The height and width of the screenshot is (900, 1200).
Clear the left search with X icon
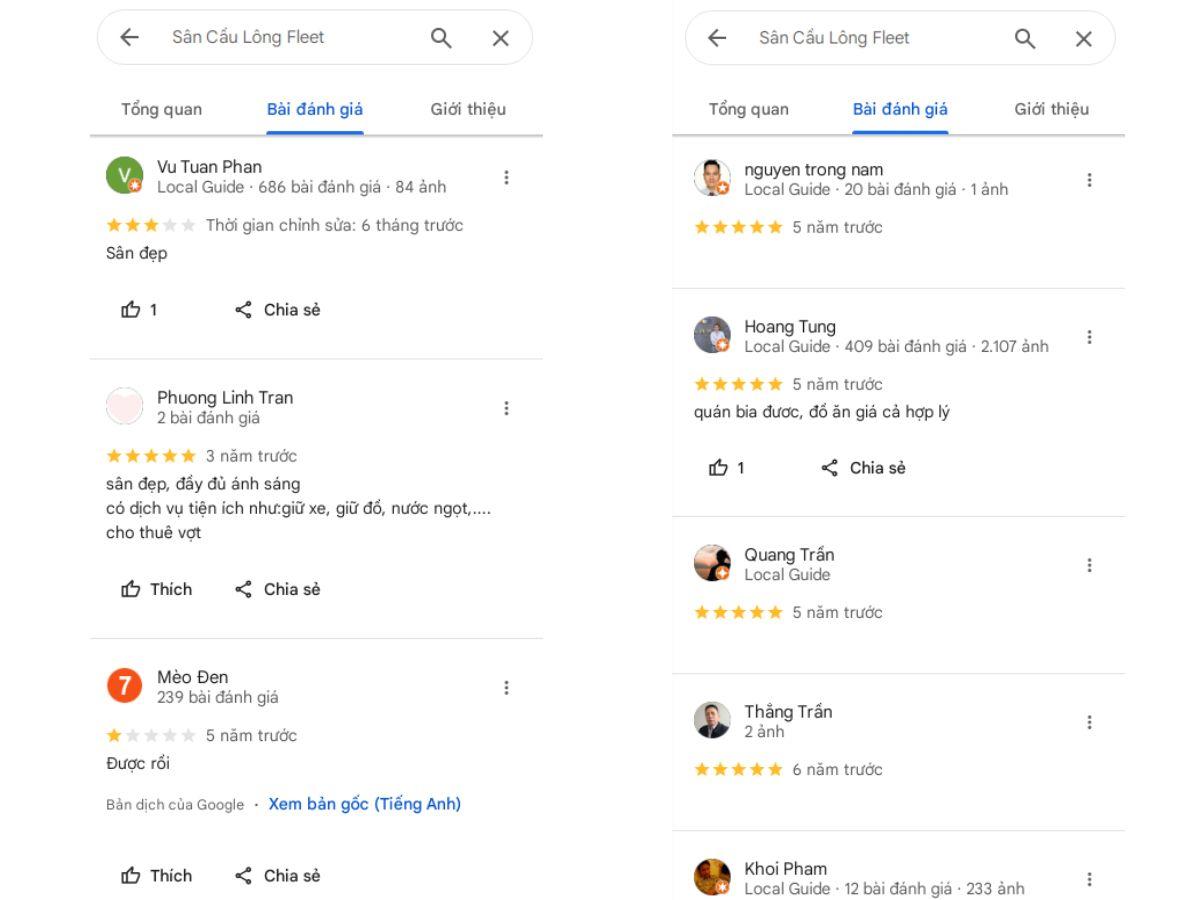pos(500,38)
